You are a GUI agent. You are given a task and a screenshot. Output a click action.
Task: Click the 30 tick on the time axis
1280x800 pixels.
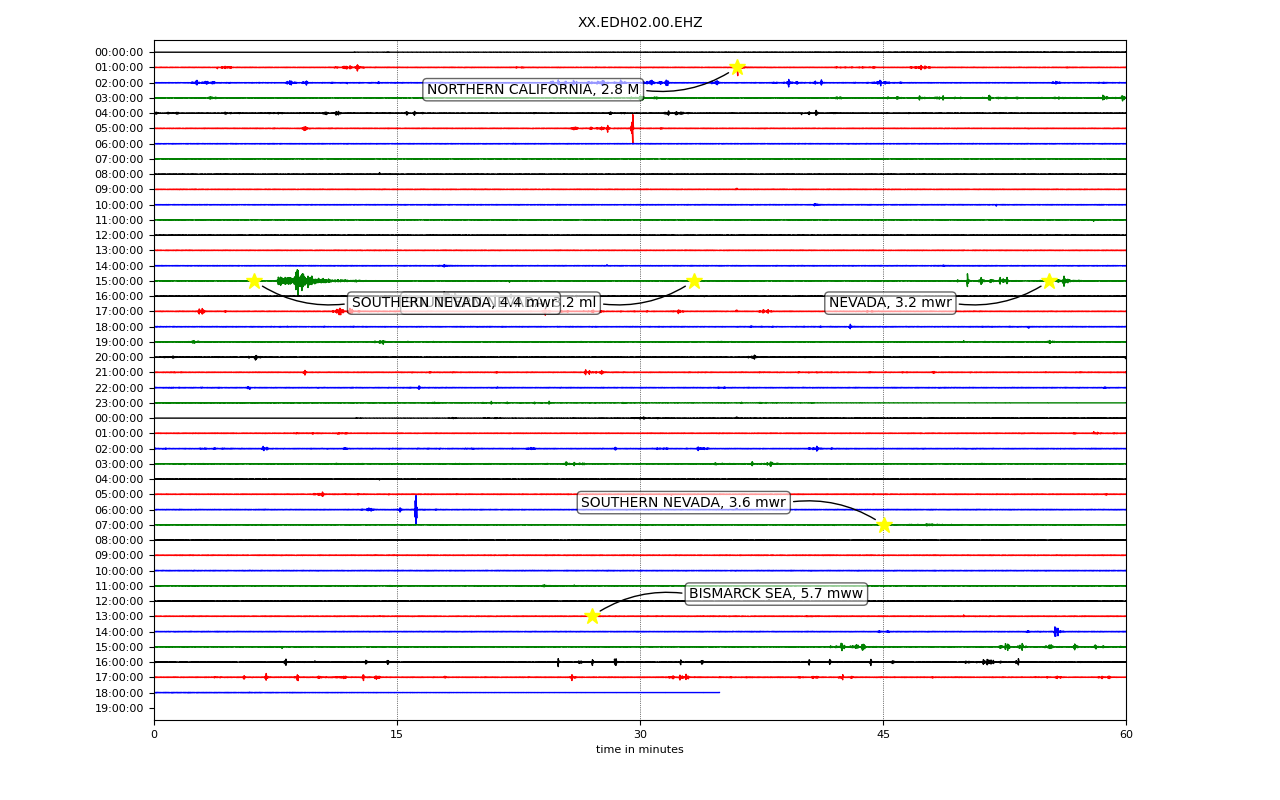click(640, 735)
